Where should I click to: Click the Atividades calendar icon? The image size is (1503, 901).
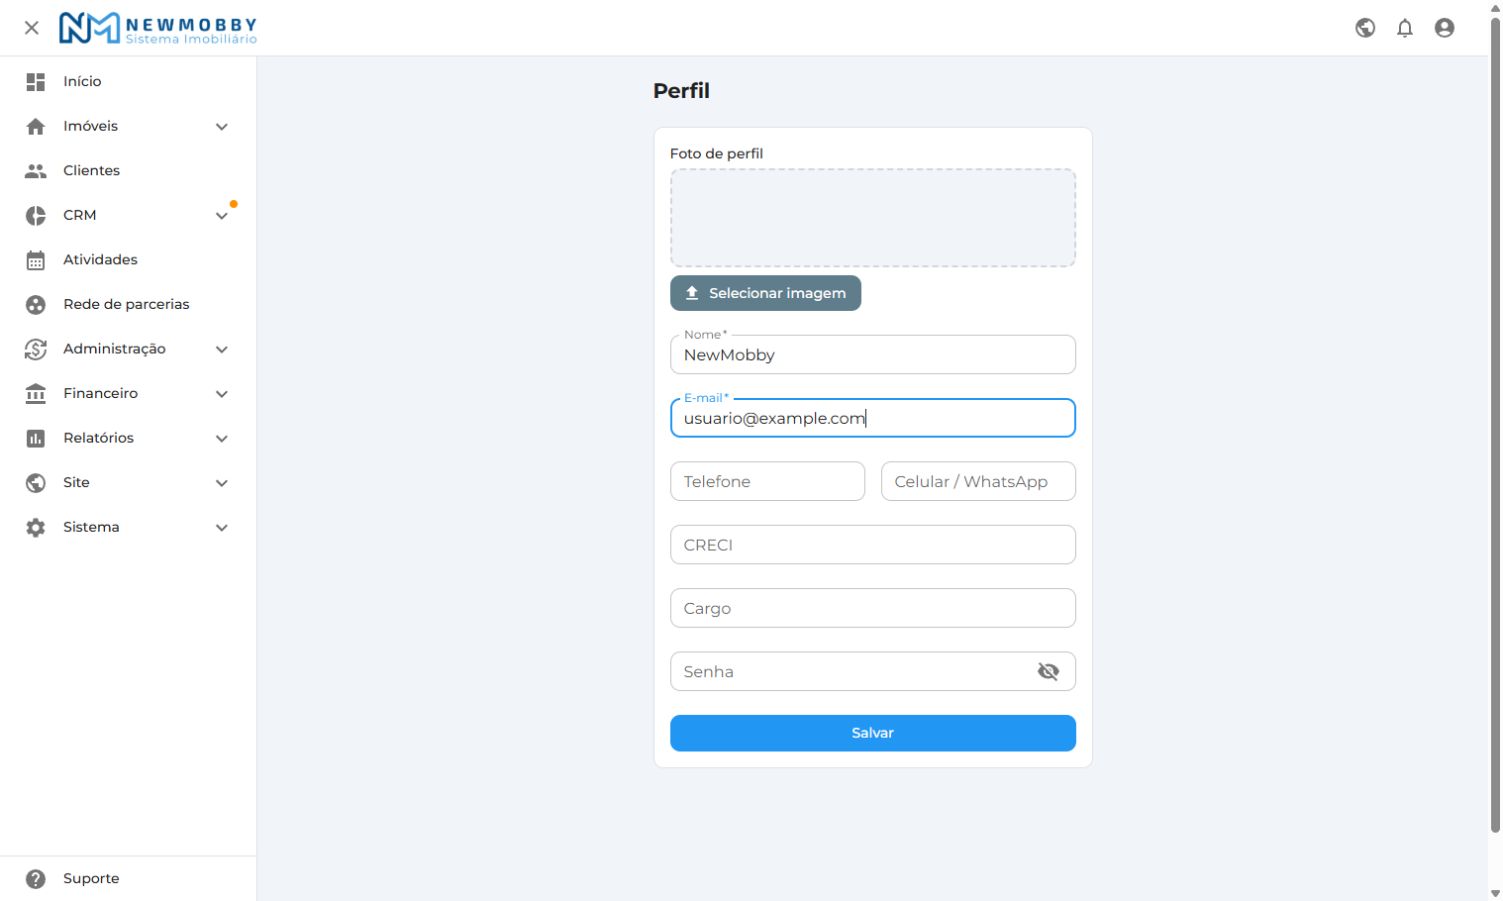[x=36, y=260]
